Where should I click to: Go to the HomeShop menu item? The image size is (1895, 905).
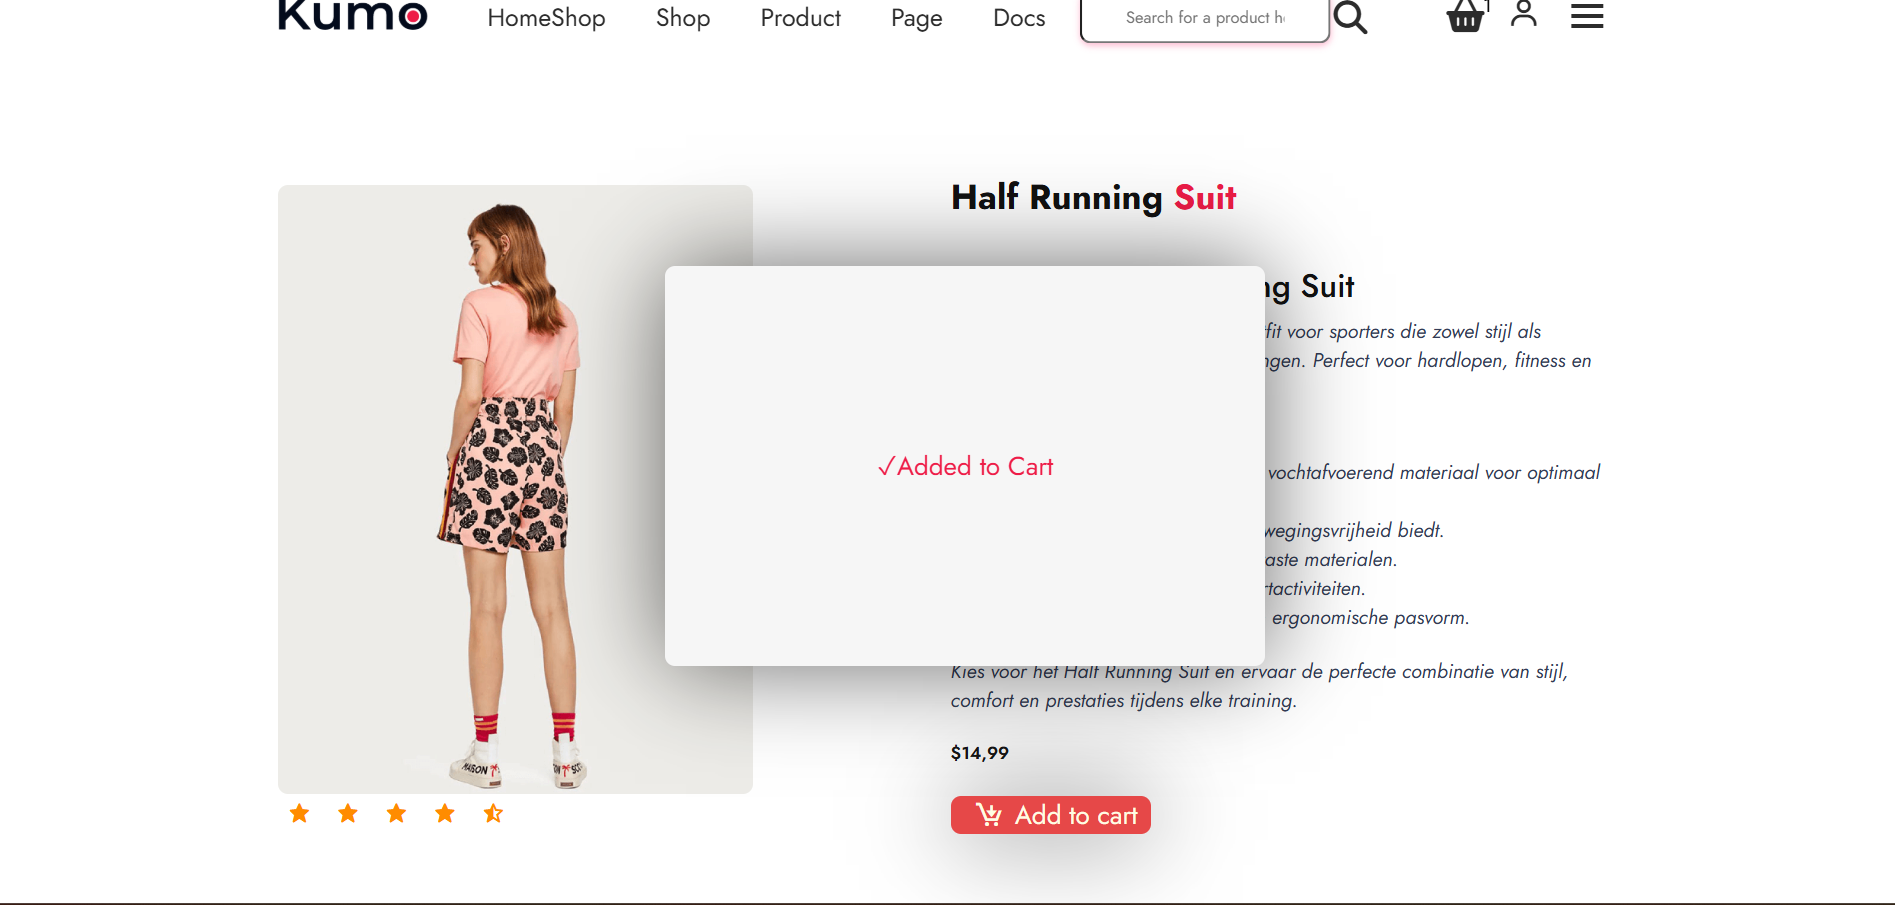click(x=546, y=18)
